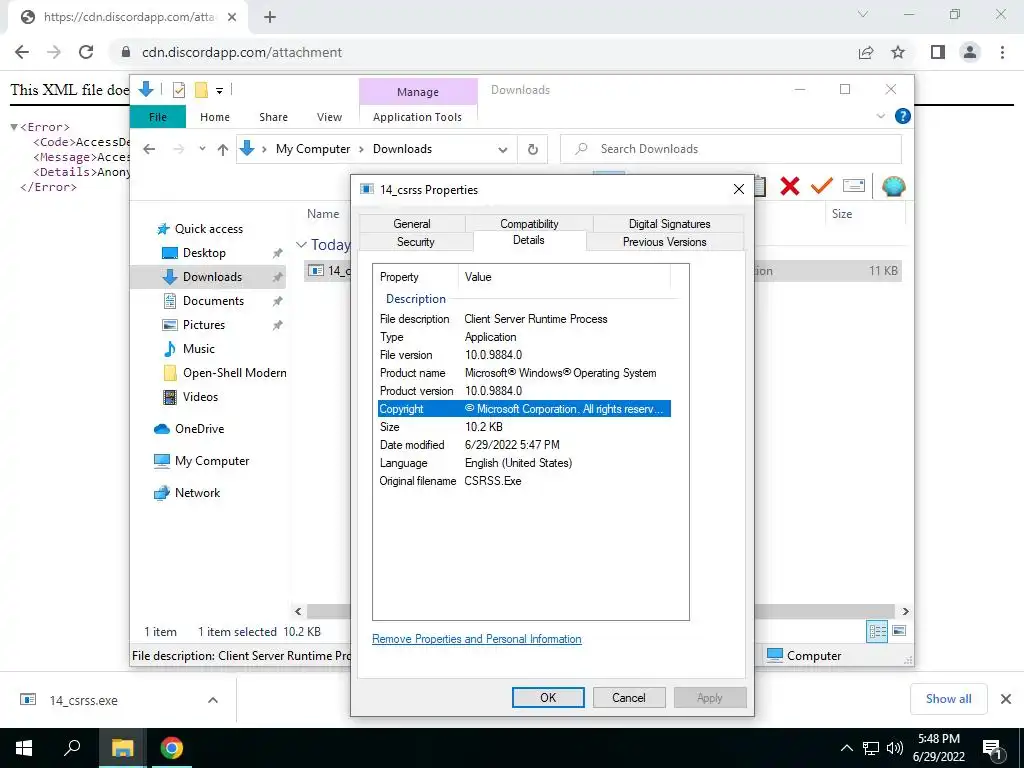Open taskbar search magnifier
The height and width of the screenshot is (768, 1024).
click(72, 748)
